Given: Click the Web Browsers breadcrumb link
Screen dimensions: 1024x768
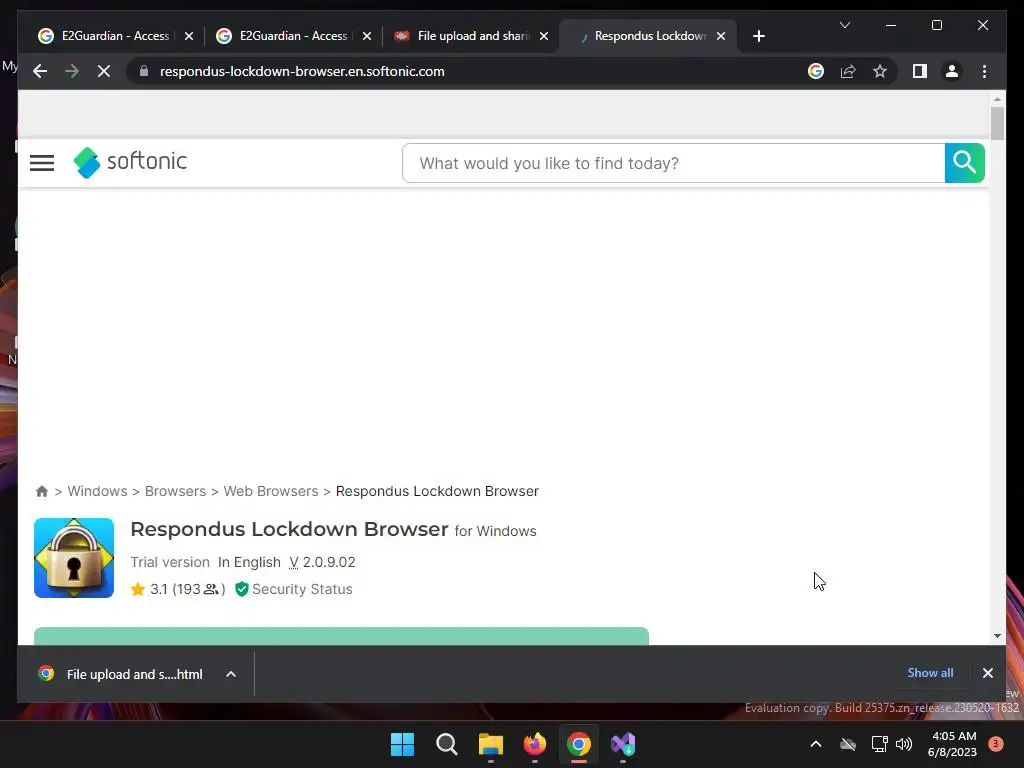Looking at the screenshot, I should (271, 491).
